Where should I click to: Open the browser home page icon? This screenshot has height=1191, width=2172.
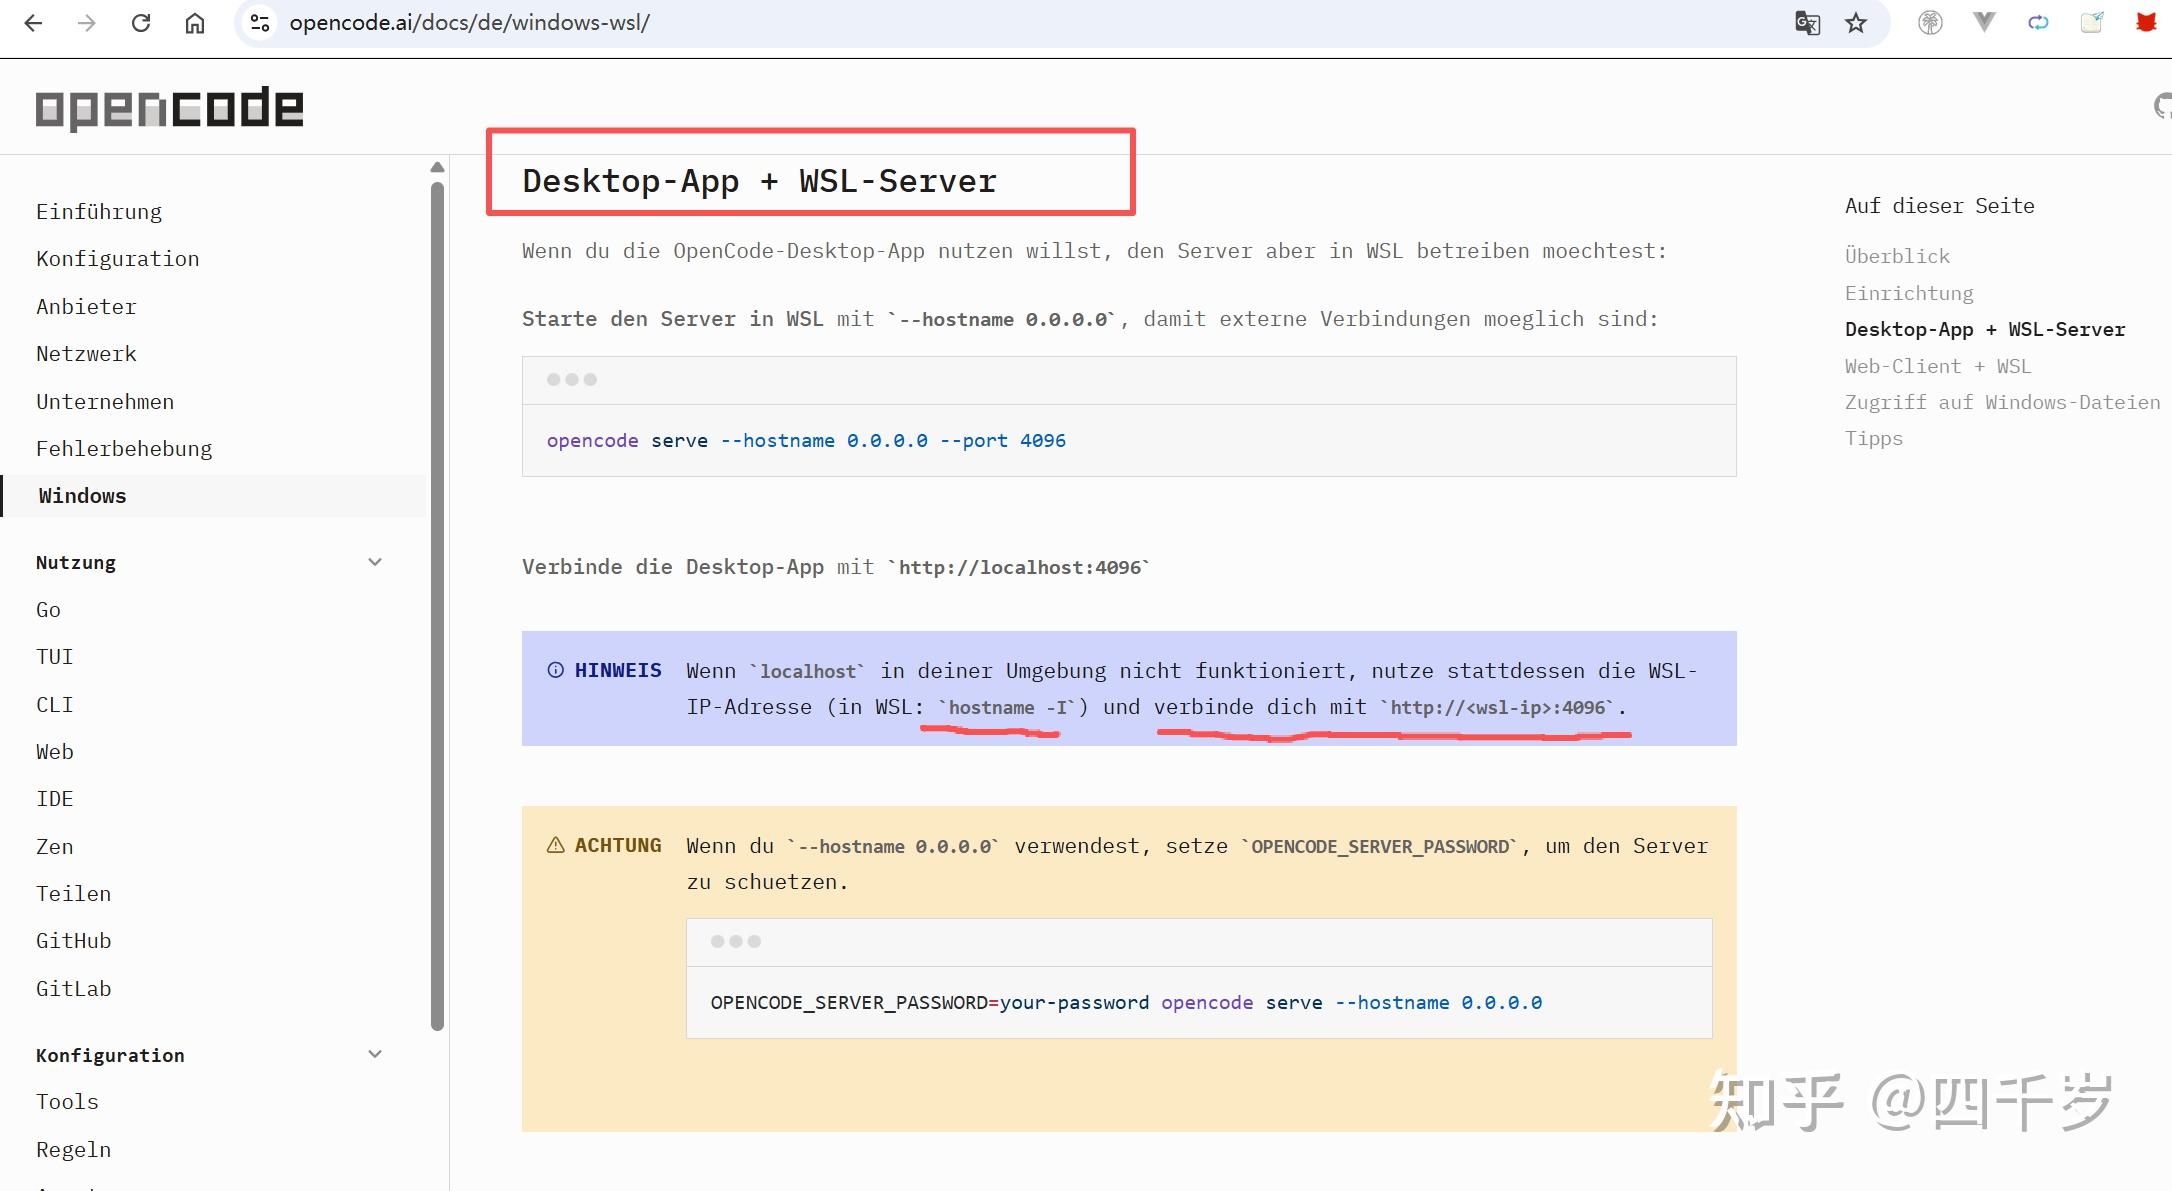(x=195, y=23)
